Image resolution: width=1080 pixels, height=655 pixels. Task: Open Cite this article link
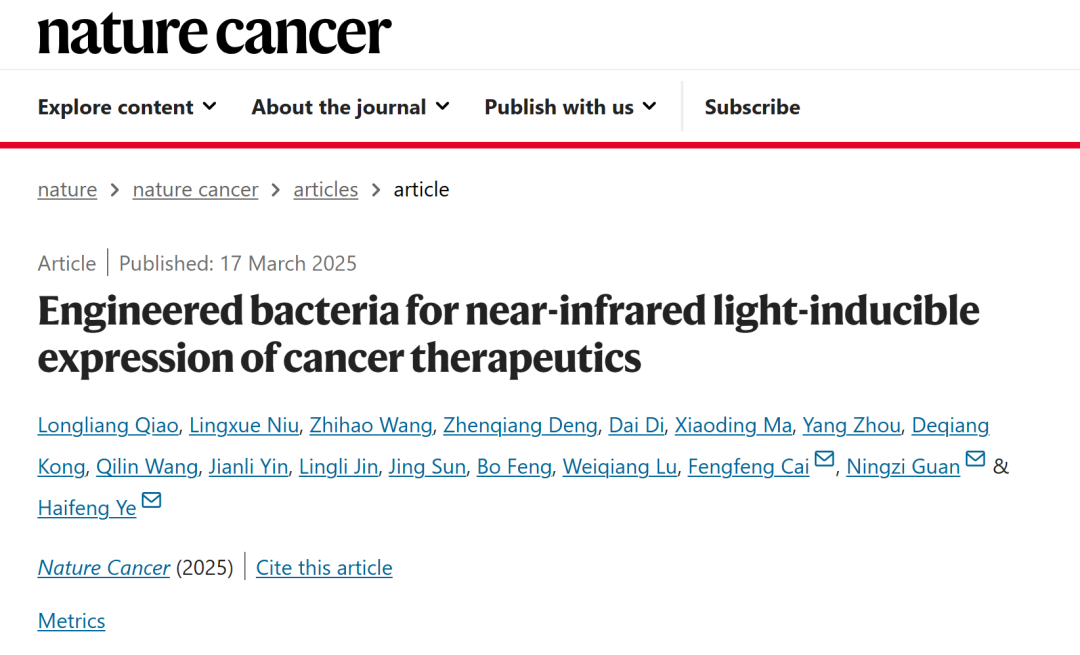324,567
